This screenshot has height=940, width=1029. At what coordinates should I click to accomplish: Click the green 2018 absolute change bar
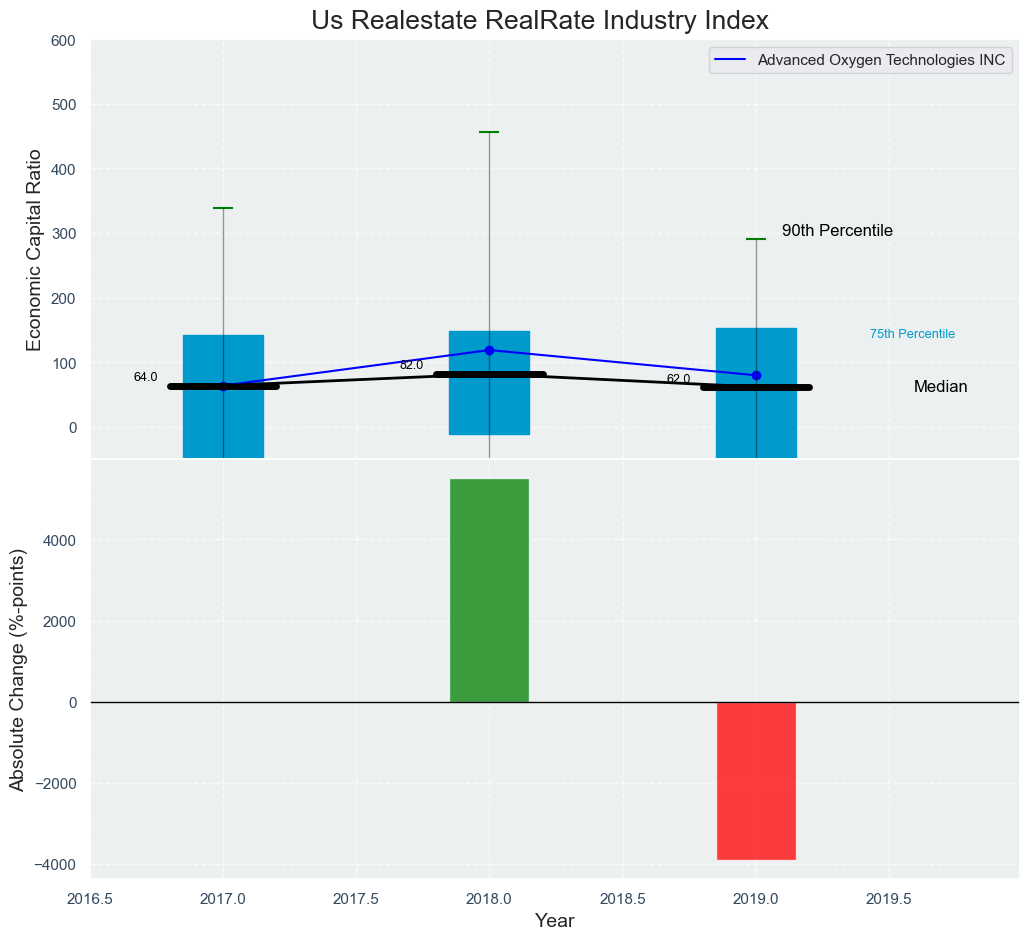[x=489, y=590]
